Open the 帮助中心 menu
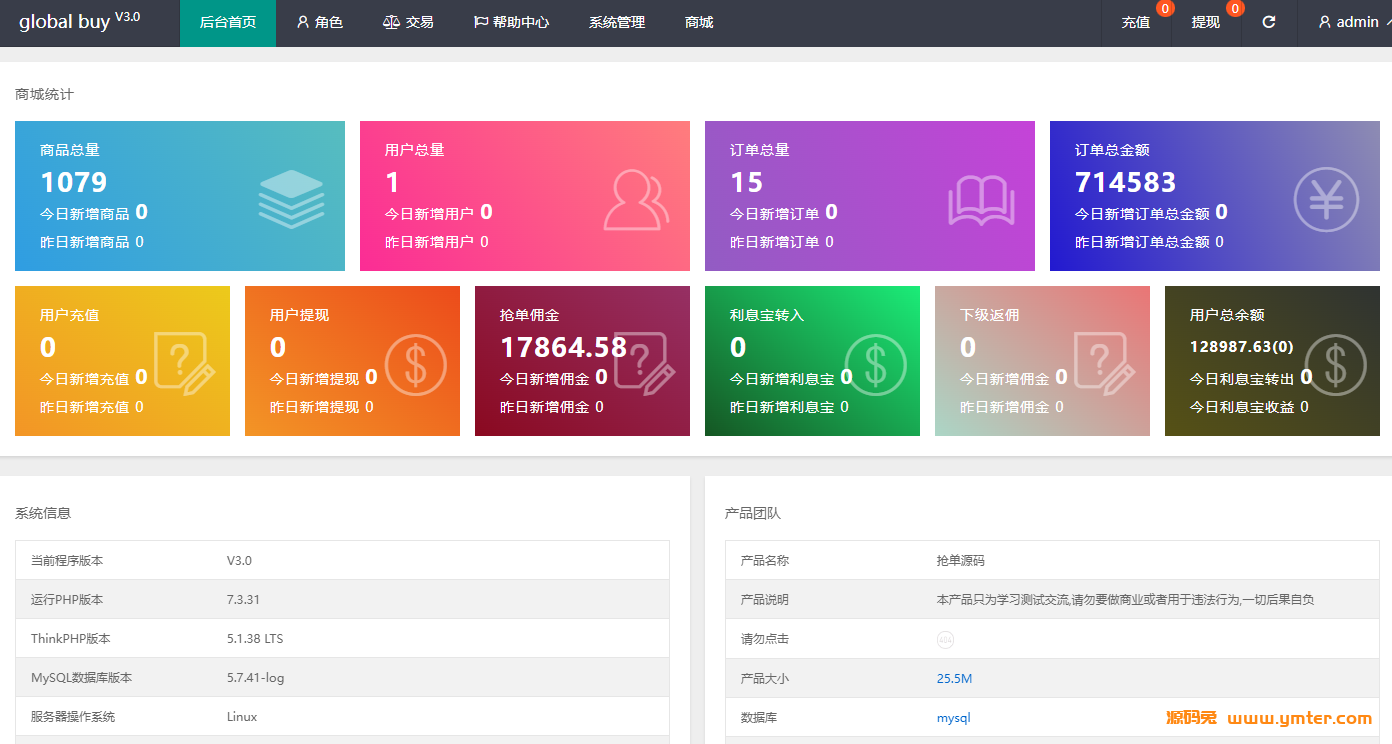The width and height of the screenshot is (1392, 744). tap(511, 22)
